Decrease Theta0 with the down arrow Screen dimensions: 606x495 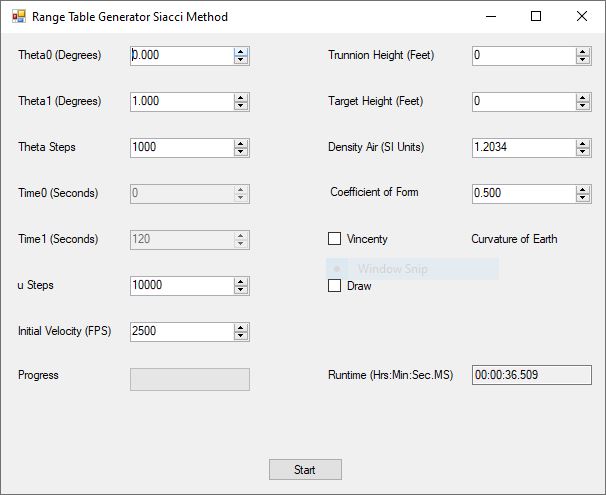241,60
